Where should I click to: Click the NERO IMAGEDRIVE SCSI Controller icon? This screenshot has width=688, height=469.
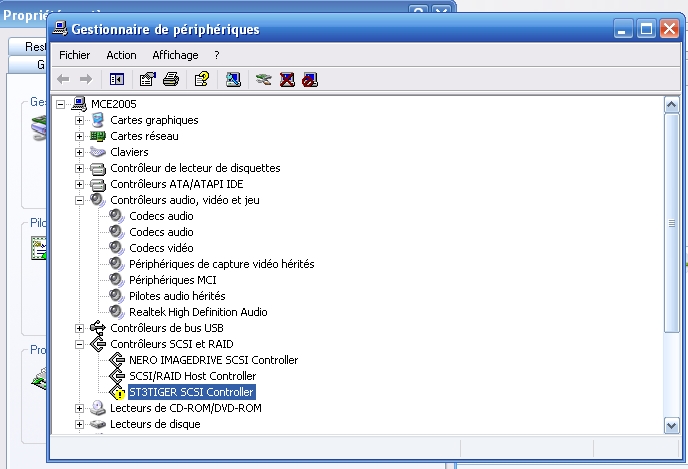tap(117, 360)
